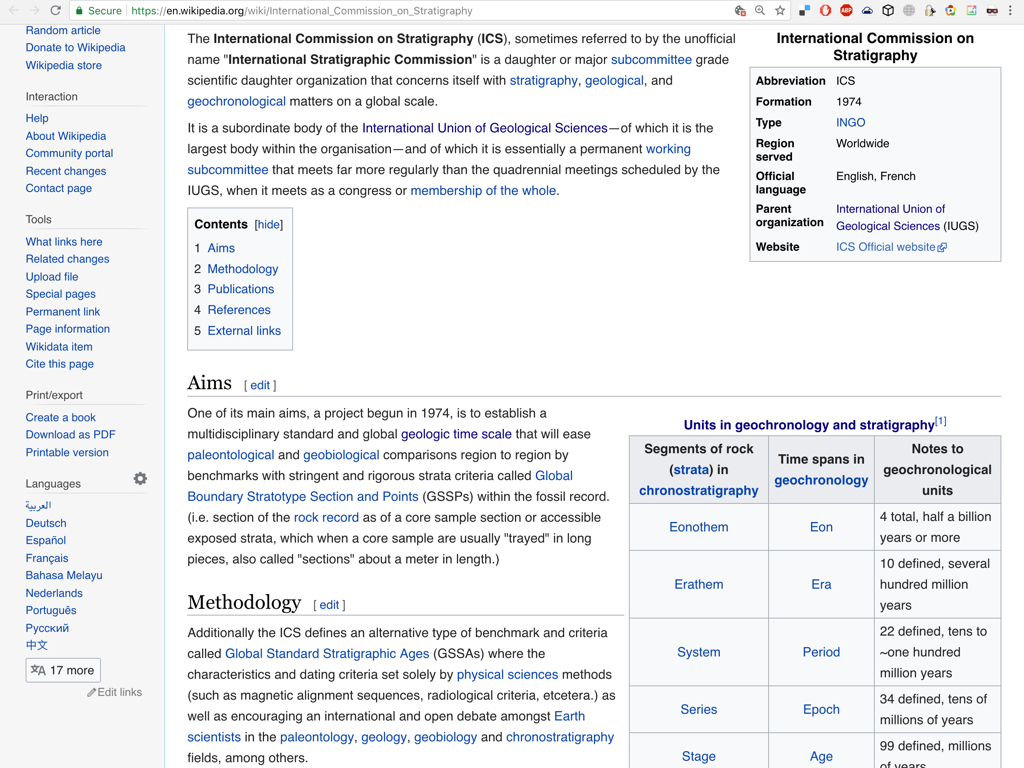Open Recent changes in sidebar

pos(65,171)
